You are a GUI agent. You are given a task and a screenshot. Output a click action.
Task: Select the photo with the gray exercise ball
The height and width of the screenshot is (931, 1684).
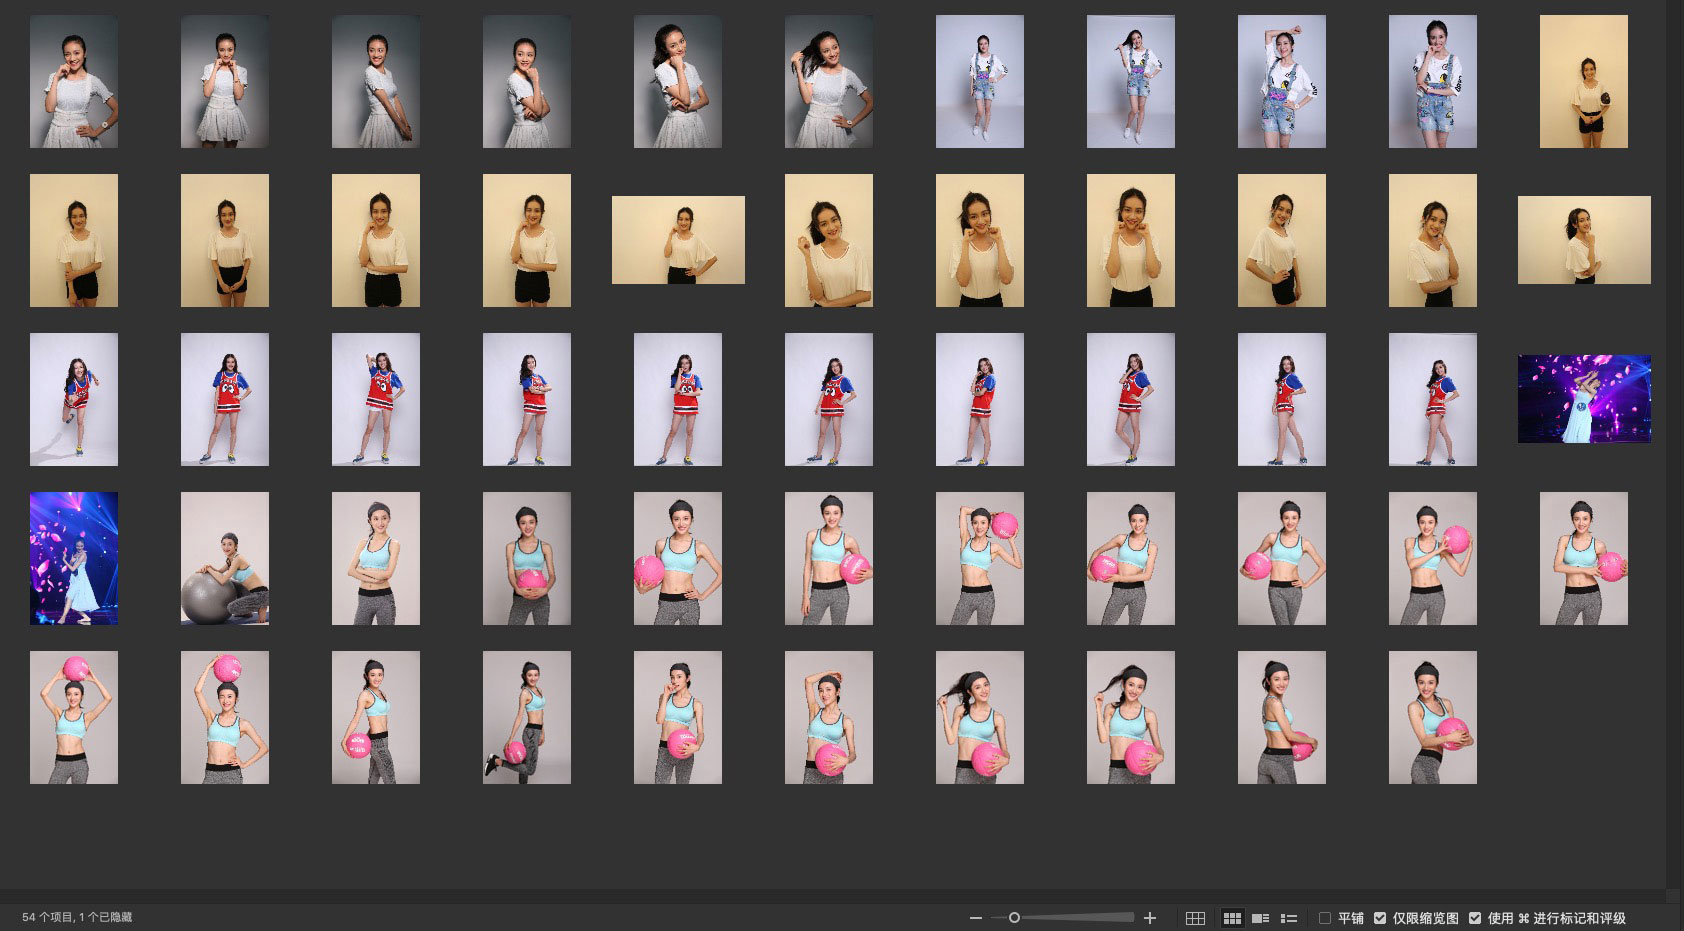(x=225, y=558)
